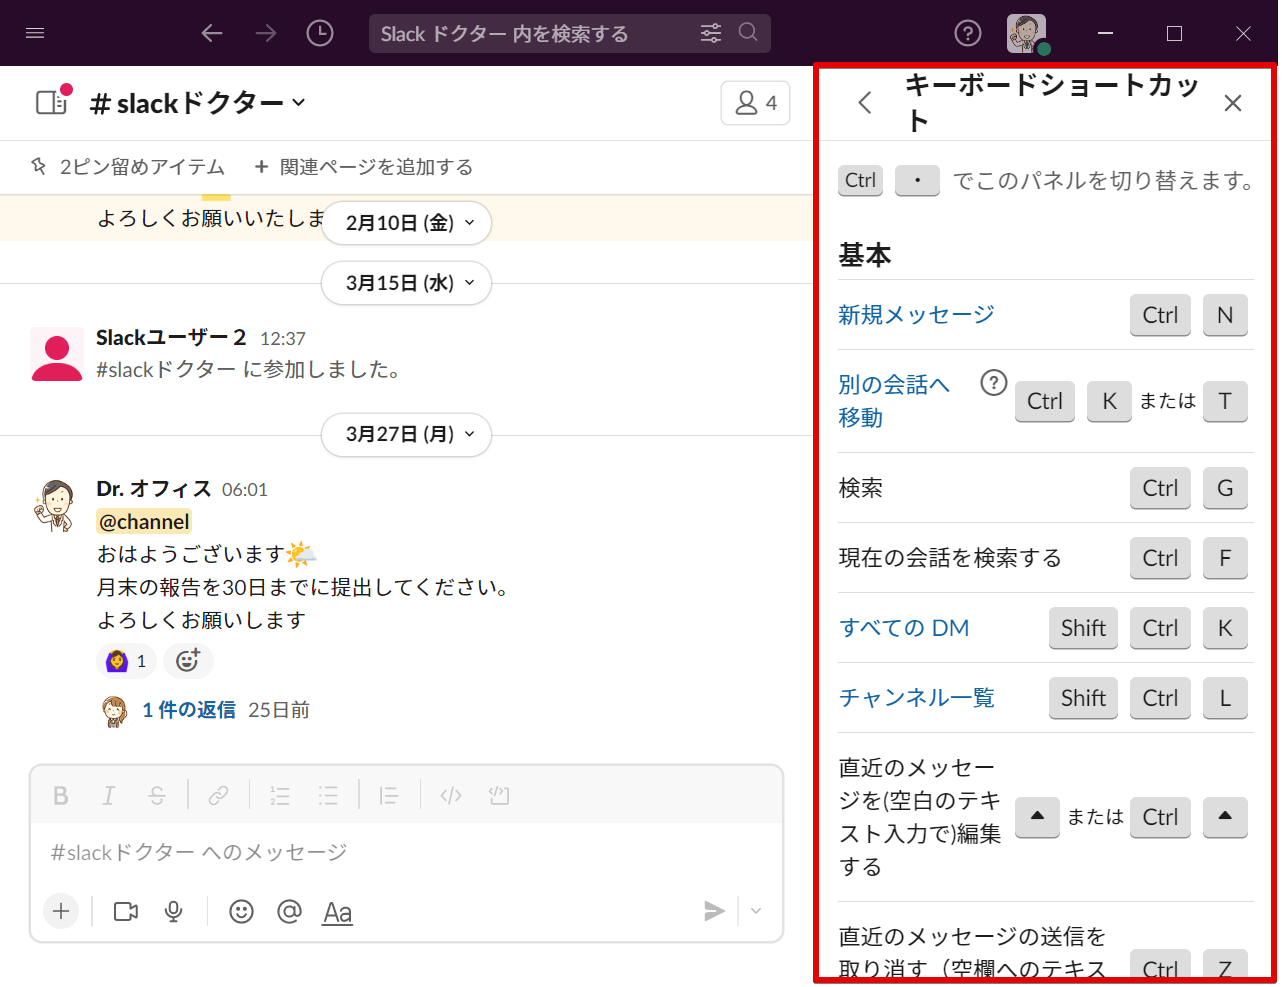The width and height of the screenshot is (1282, 987).
Task: Select the italic formatting icon
Action: coord(108,795)
